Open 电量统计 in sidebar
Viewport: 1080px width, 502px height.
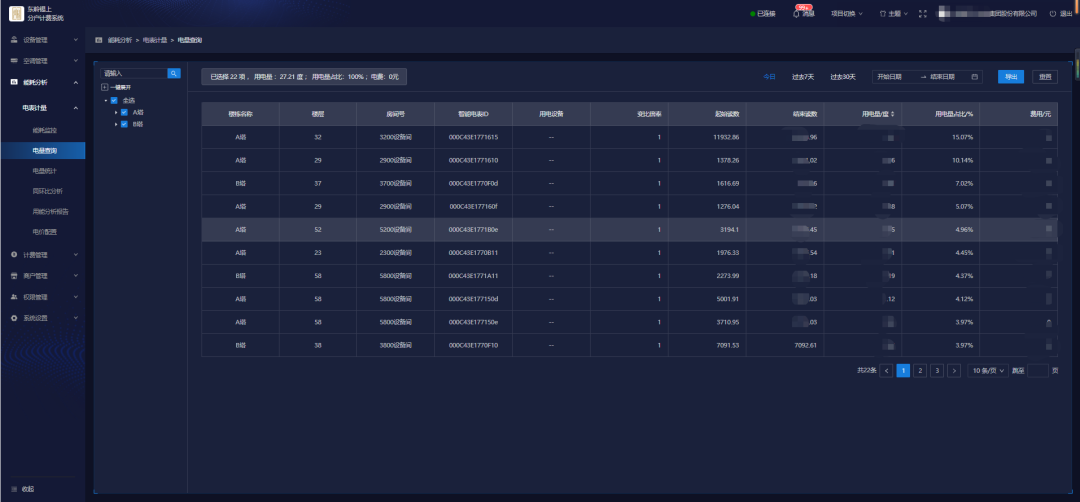[44, 171]
